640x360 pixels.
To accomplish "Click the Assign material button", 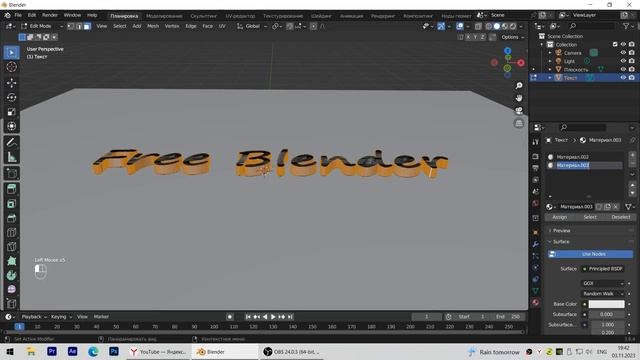I will click(560, 217).
